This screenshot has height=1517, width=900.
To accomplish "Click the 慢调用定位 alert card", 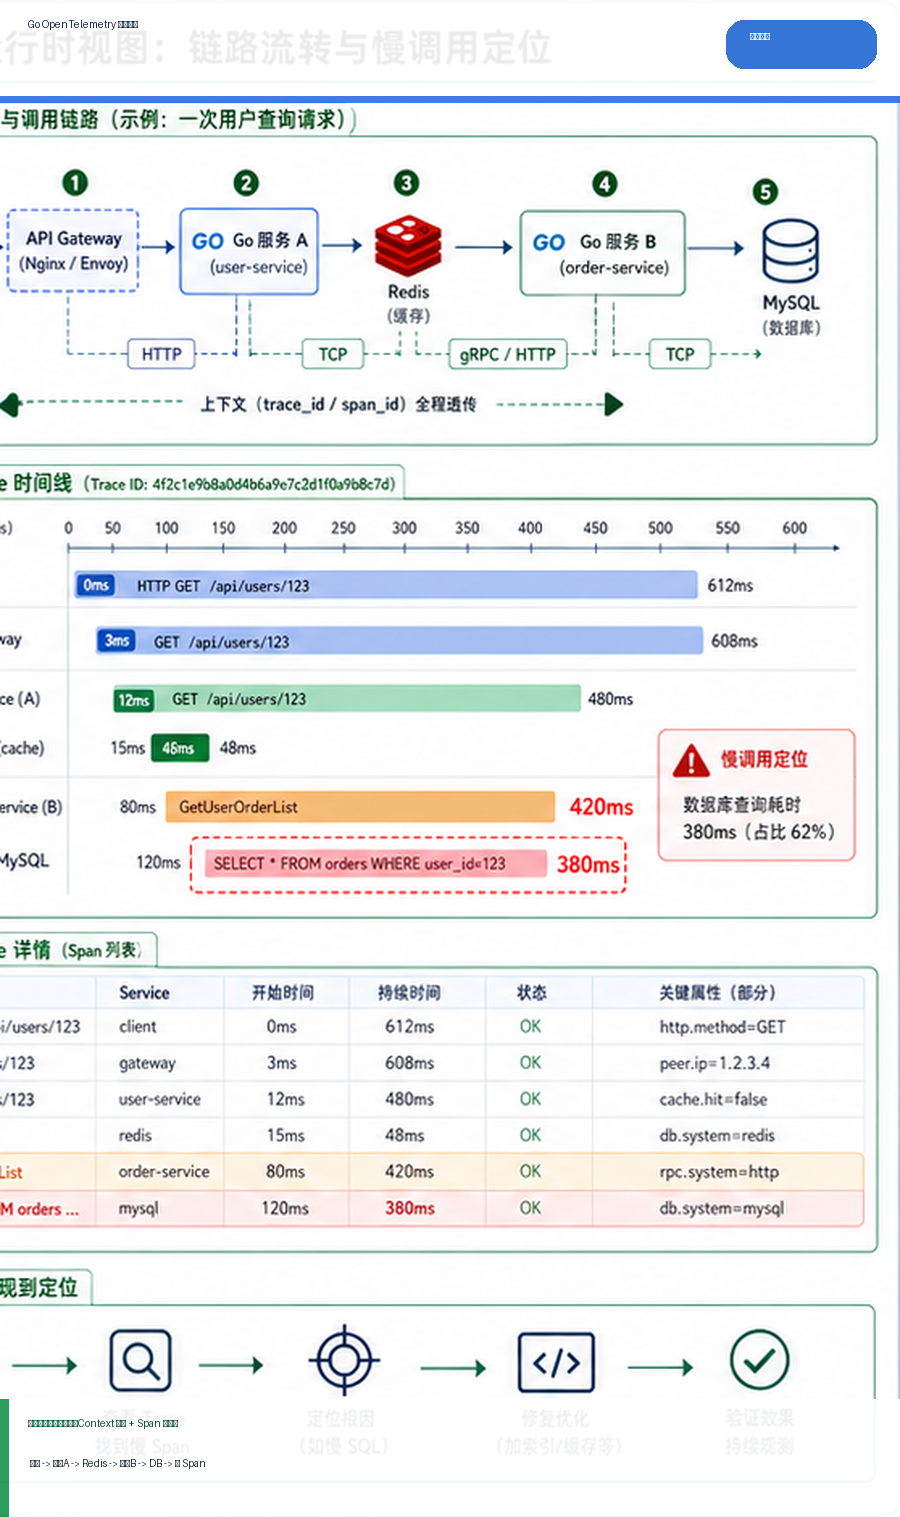I will [x=757, y=795].
